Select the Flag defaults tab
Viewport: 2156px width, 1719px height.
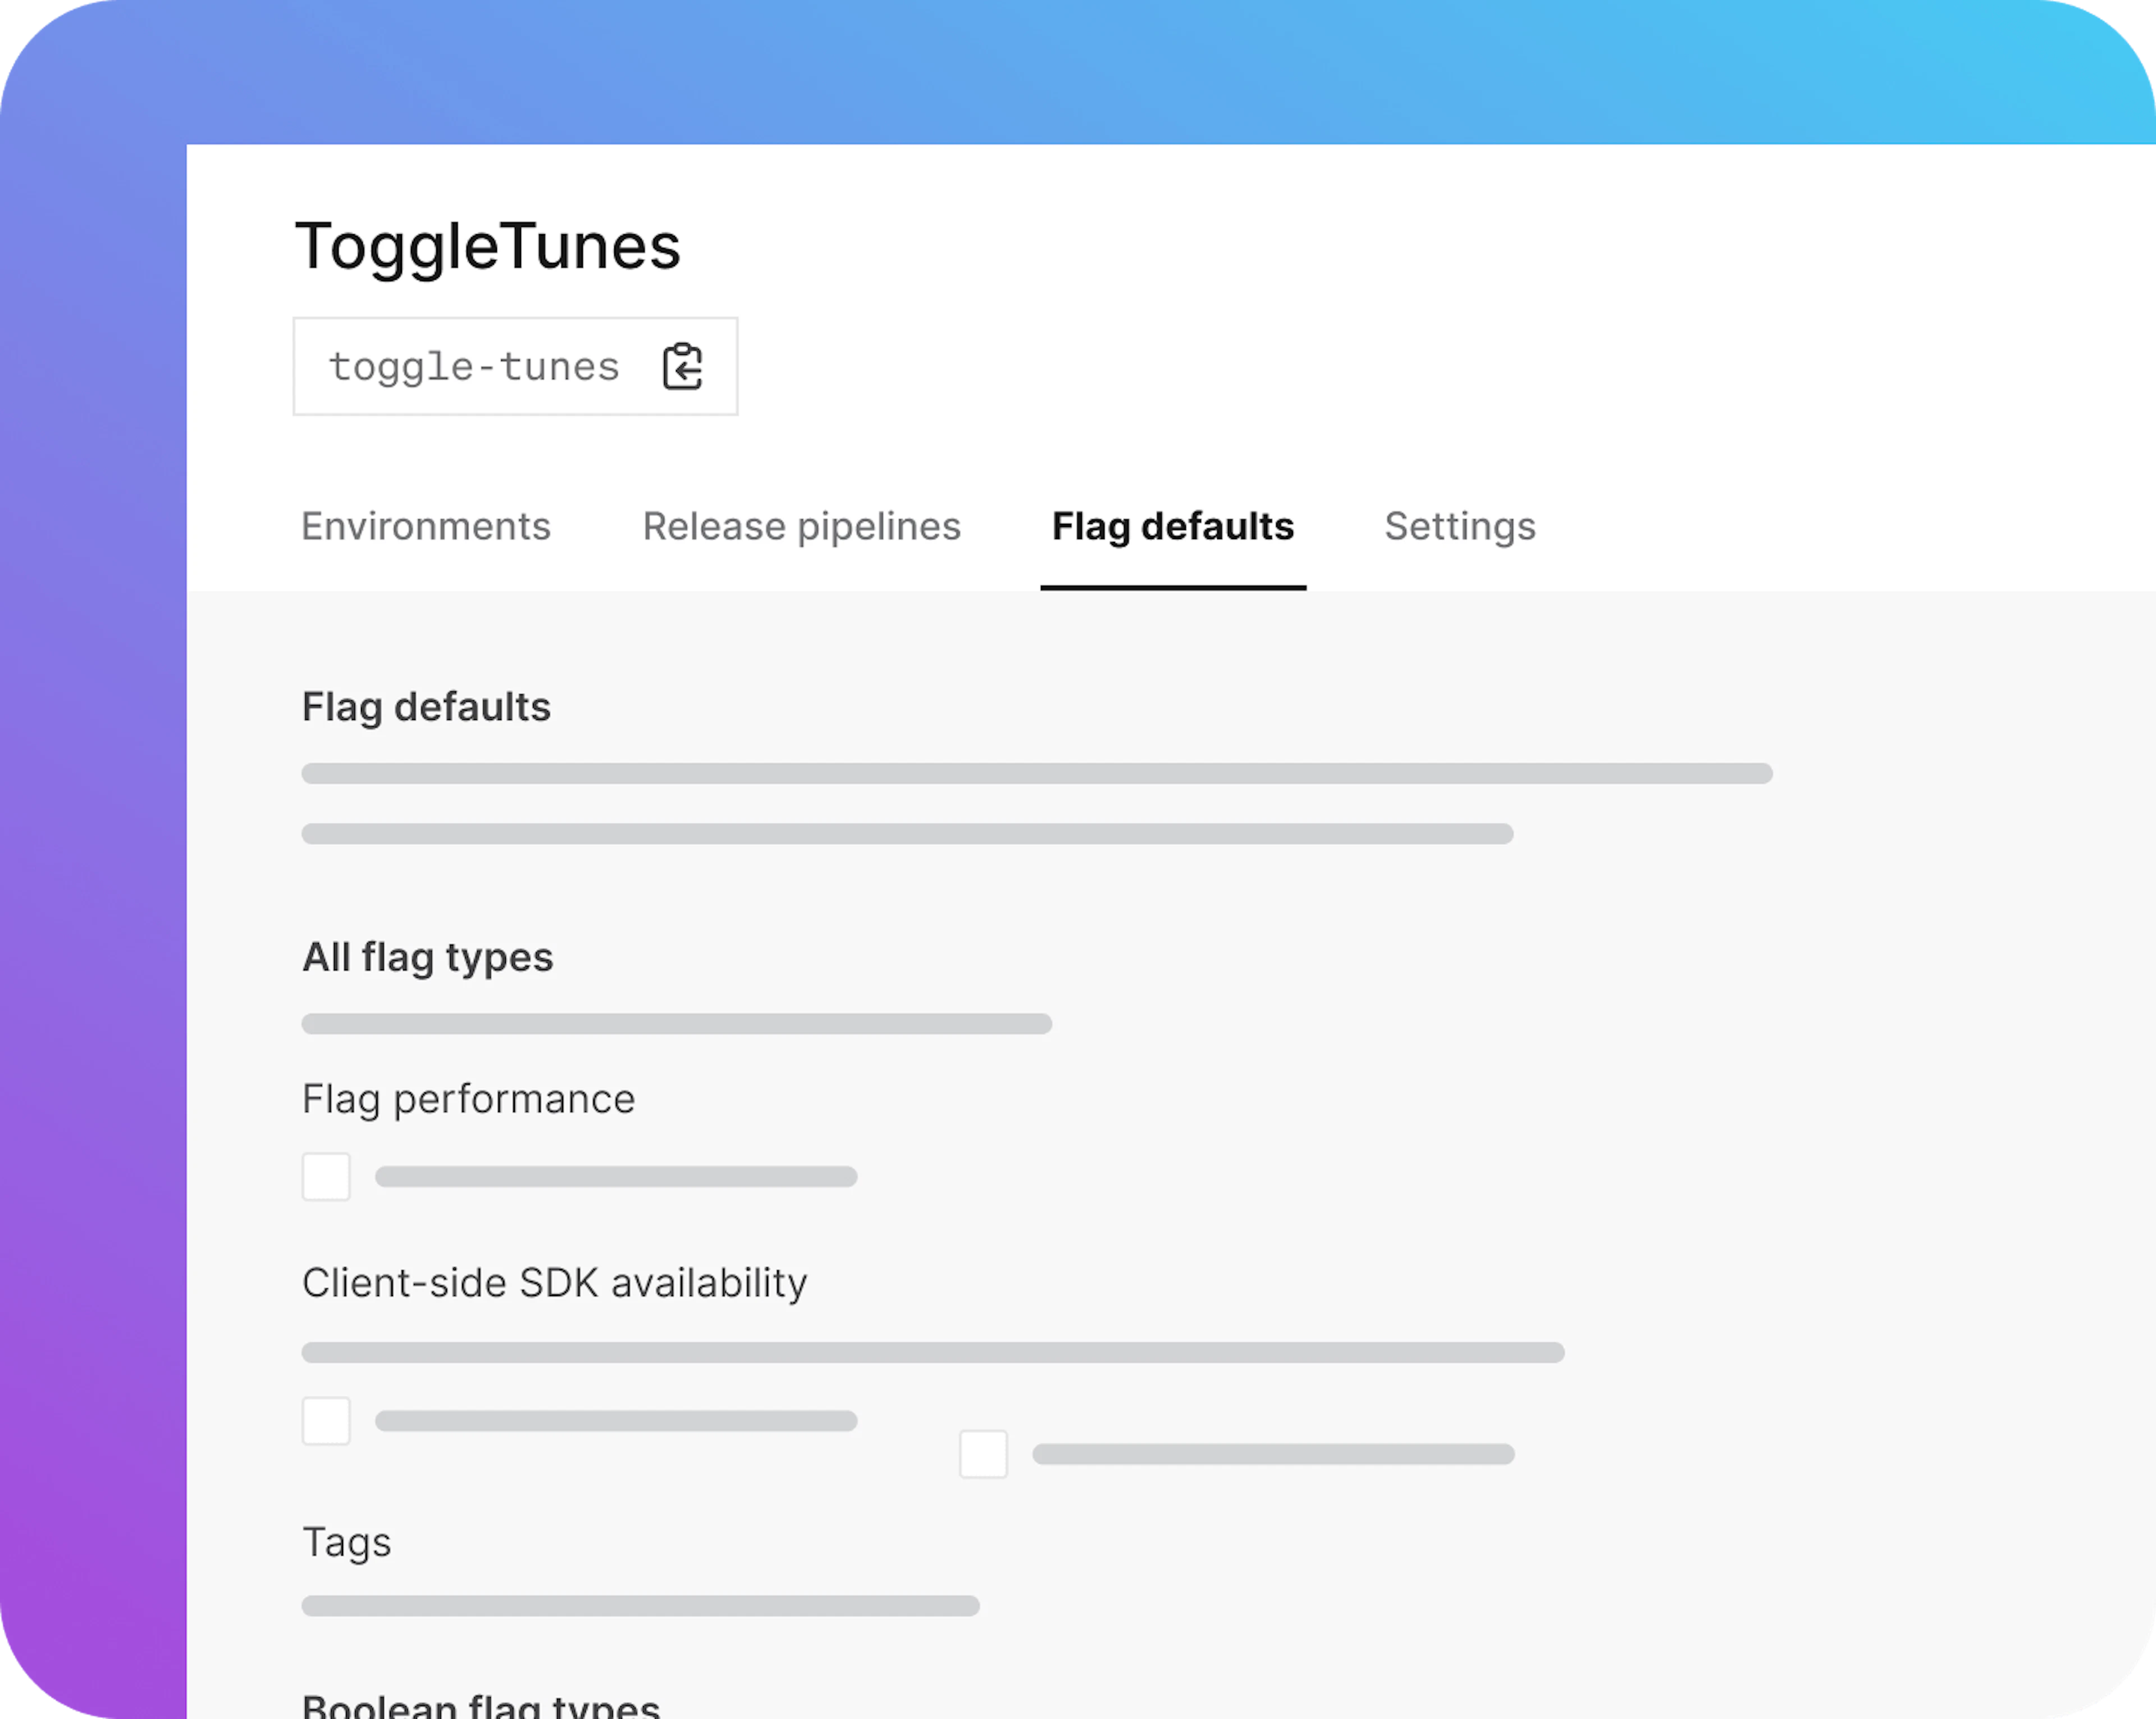click(x=1173, y=527)
